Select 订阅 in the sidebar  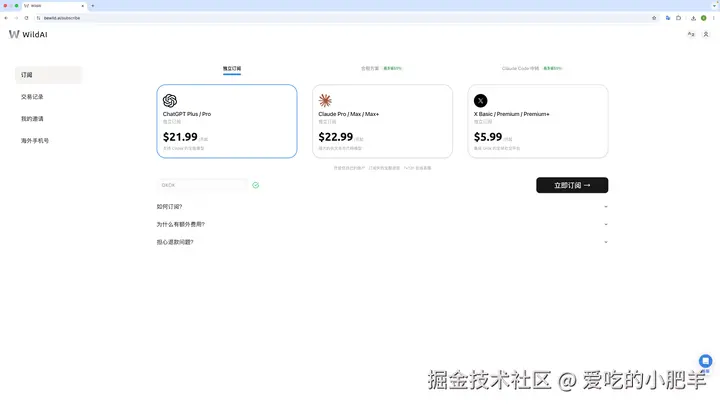(x=48, y=75)
